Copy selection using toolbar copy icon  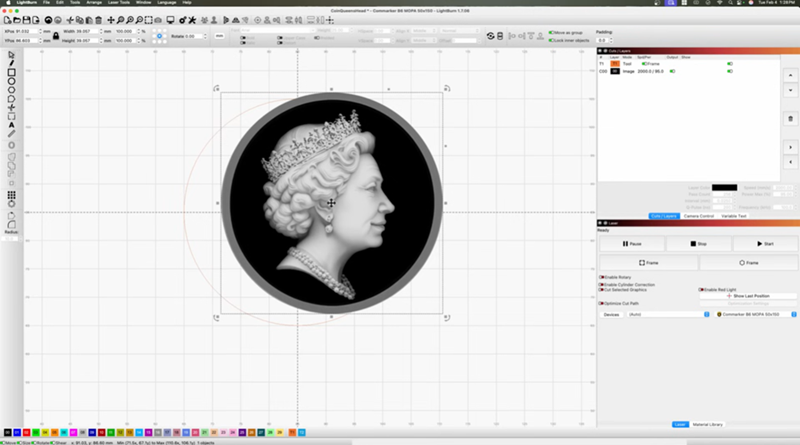click(x=80, y=20)
